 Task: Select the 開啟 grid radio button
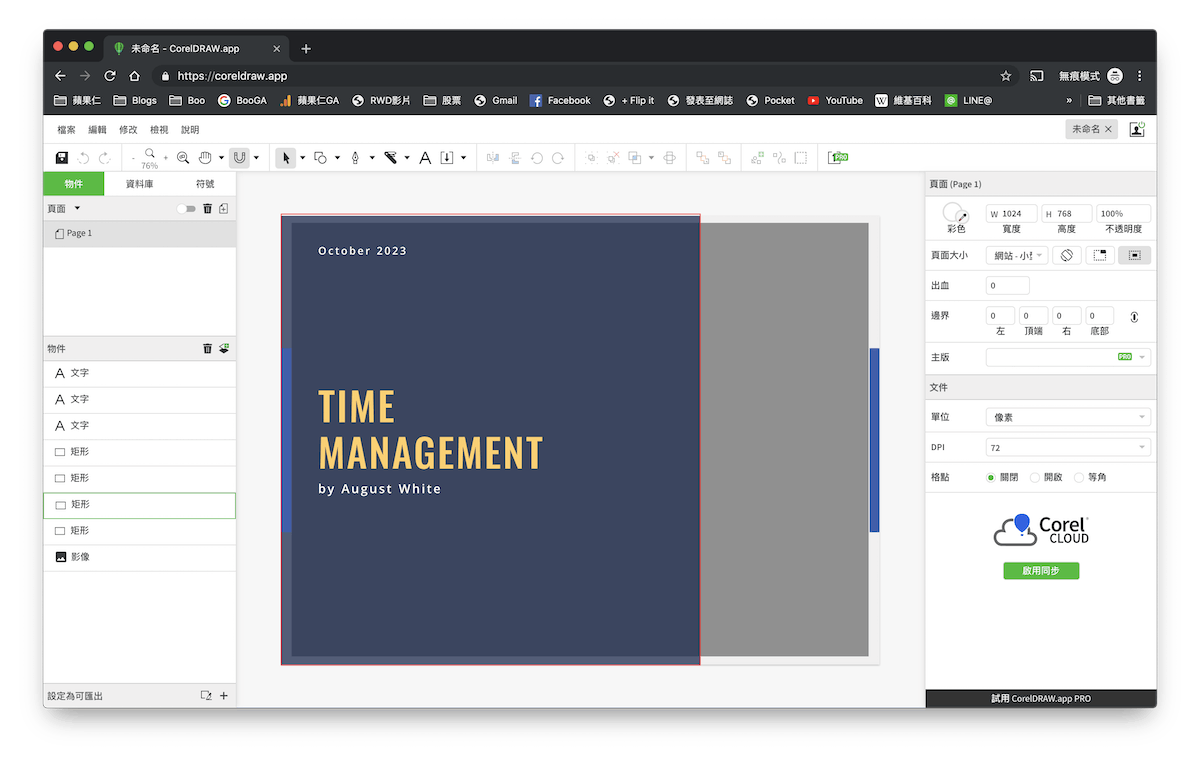pos(1035,477)
